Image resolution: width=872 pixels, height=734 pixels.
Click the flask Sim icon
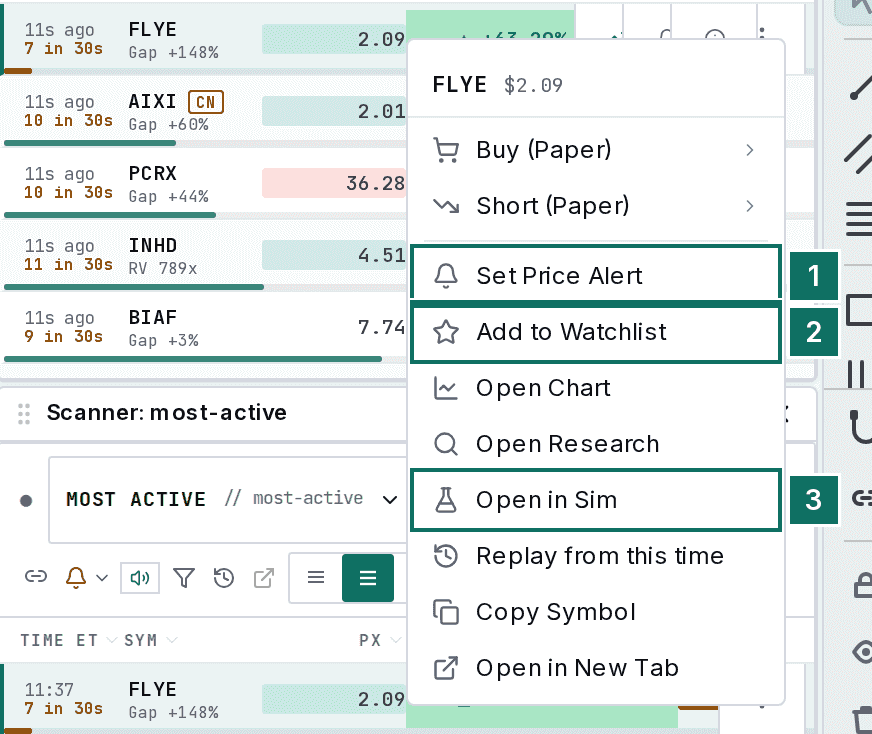tap(446, 500)
